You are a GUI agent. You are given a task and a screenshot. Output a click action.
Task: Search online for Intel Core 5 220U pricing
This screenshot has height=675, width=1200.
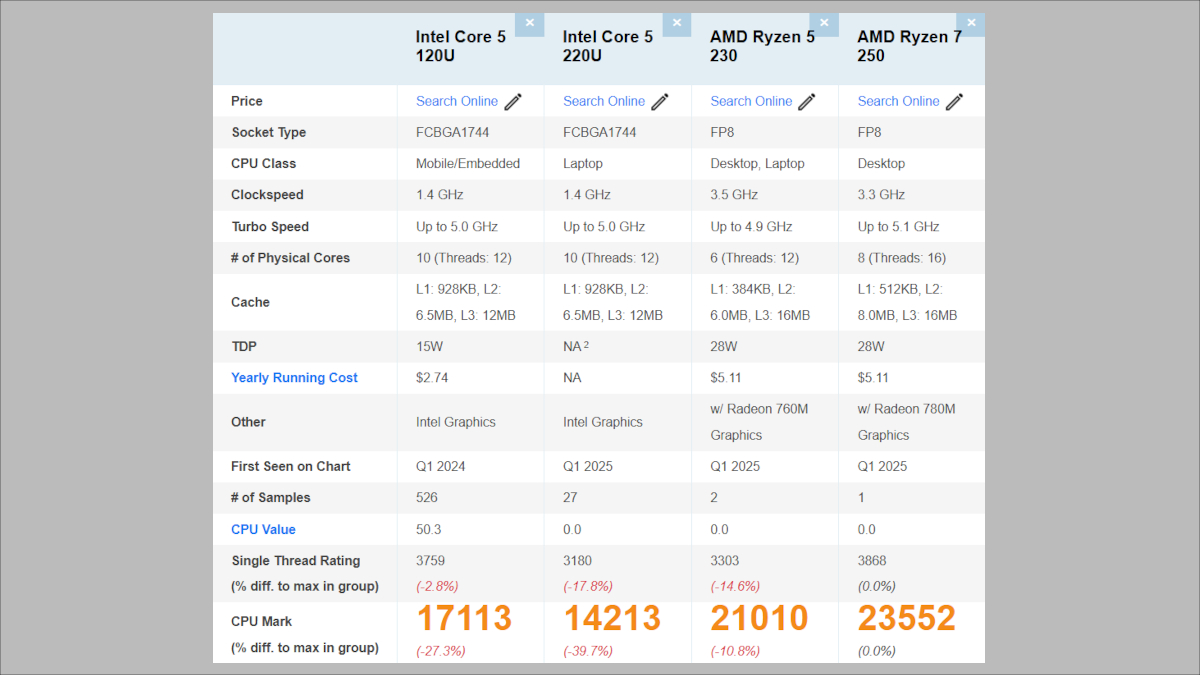(604, 101)
